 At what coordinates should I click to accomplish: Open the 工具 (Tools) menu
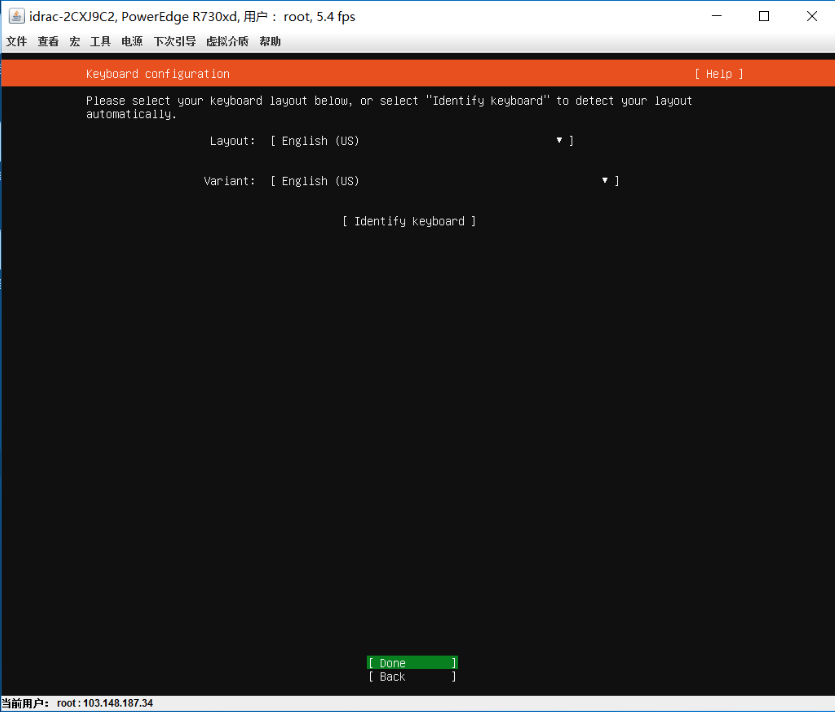coord(100,42)
